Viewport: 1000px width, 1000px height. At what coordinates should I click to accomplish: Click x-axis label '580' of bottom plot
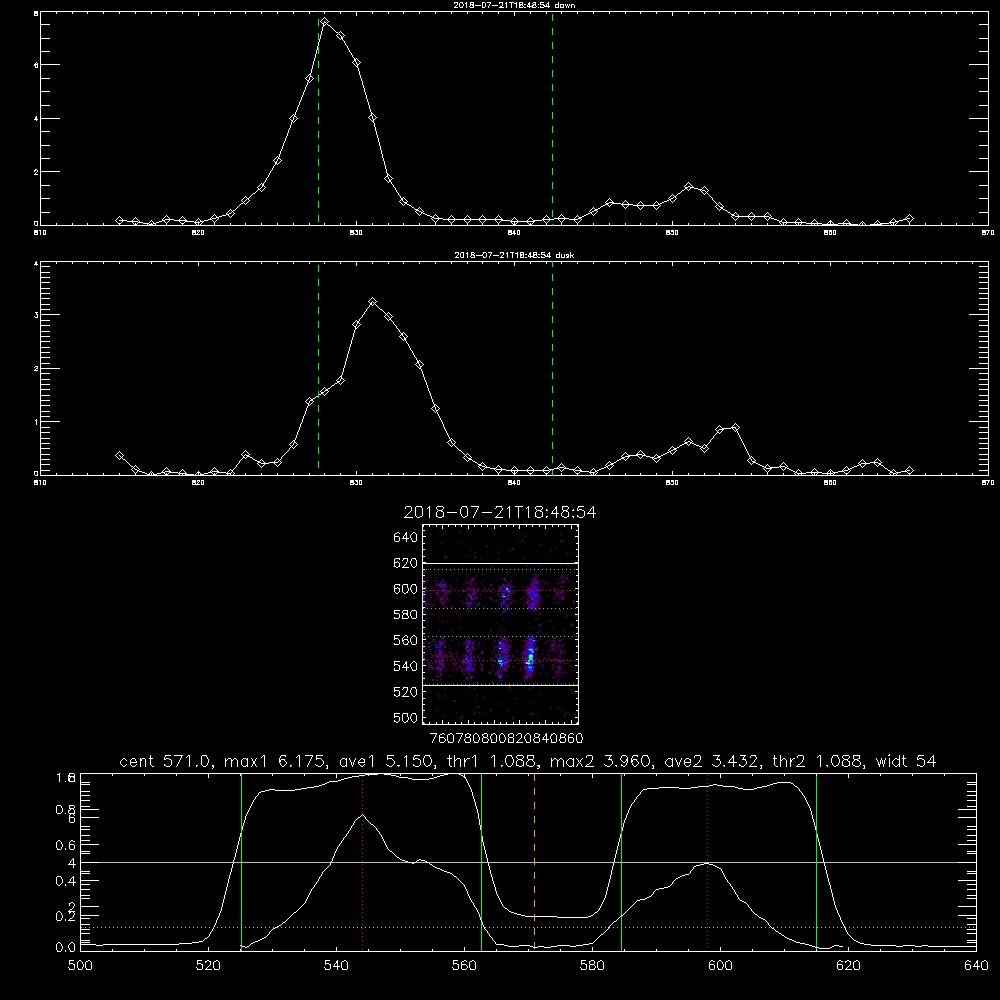592,966
